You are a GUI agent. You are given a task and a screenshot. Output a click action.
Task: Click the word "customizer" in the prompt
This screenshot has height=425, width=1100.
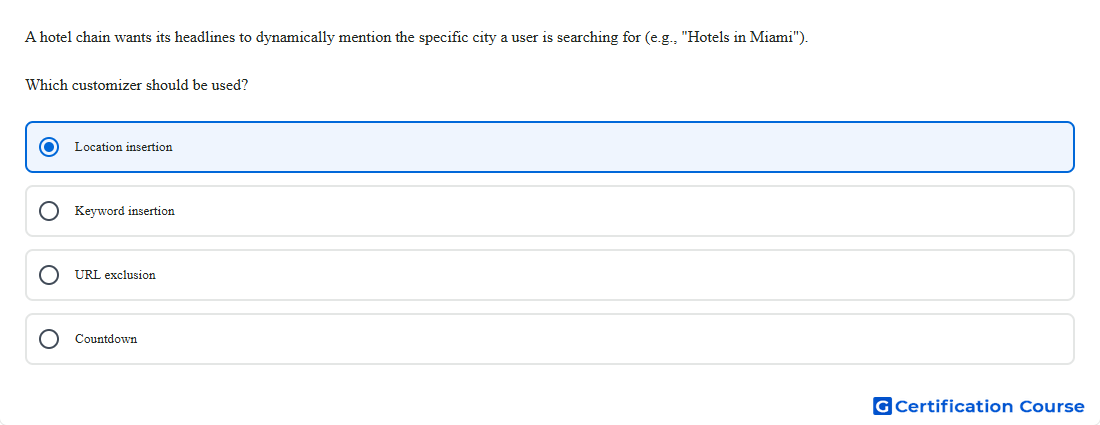(107, 86)
